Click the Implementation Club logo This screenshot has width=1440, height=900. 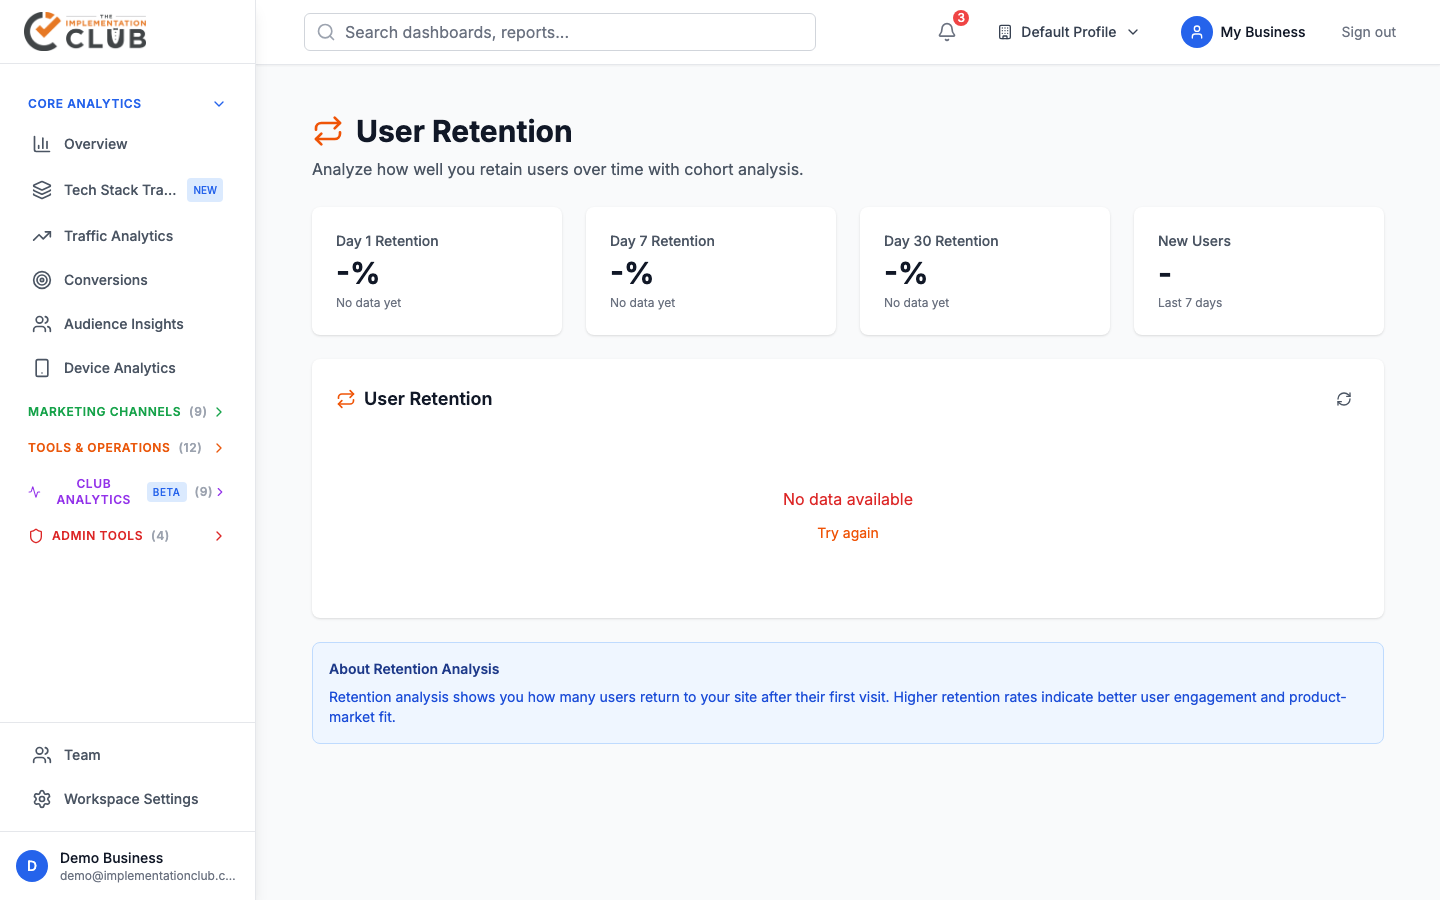(x=85, y=31)
